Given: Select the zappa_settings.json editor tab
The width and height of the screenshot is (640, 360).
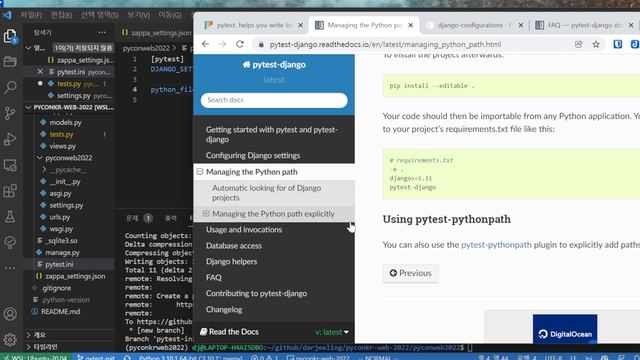Looking at the screenshot, I should pyautogui.click(x=156, y=33).
